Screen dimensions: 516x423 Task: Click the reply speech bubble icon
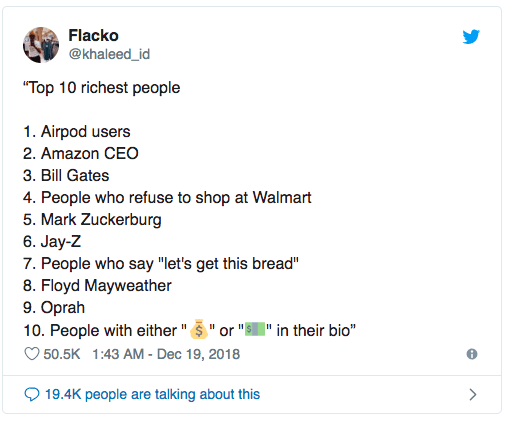point(32,394)
